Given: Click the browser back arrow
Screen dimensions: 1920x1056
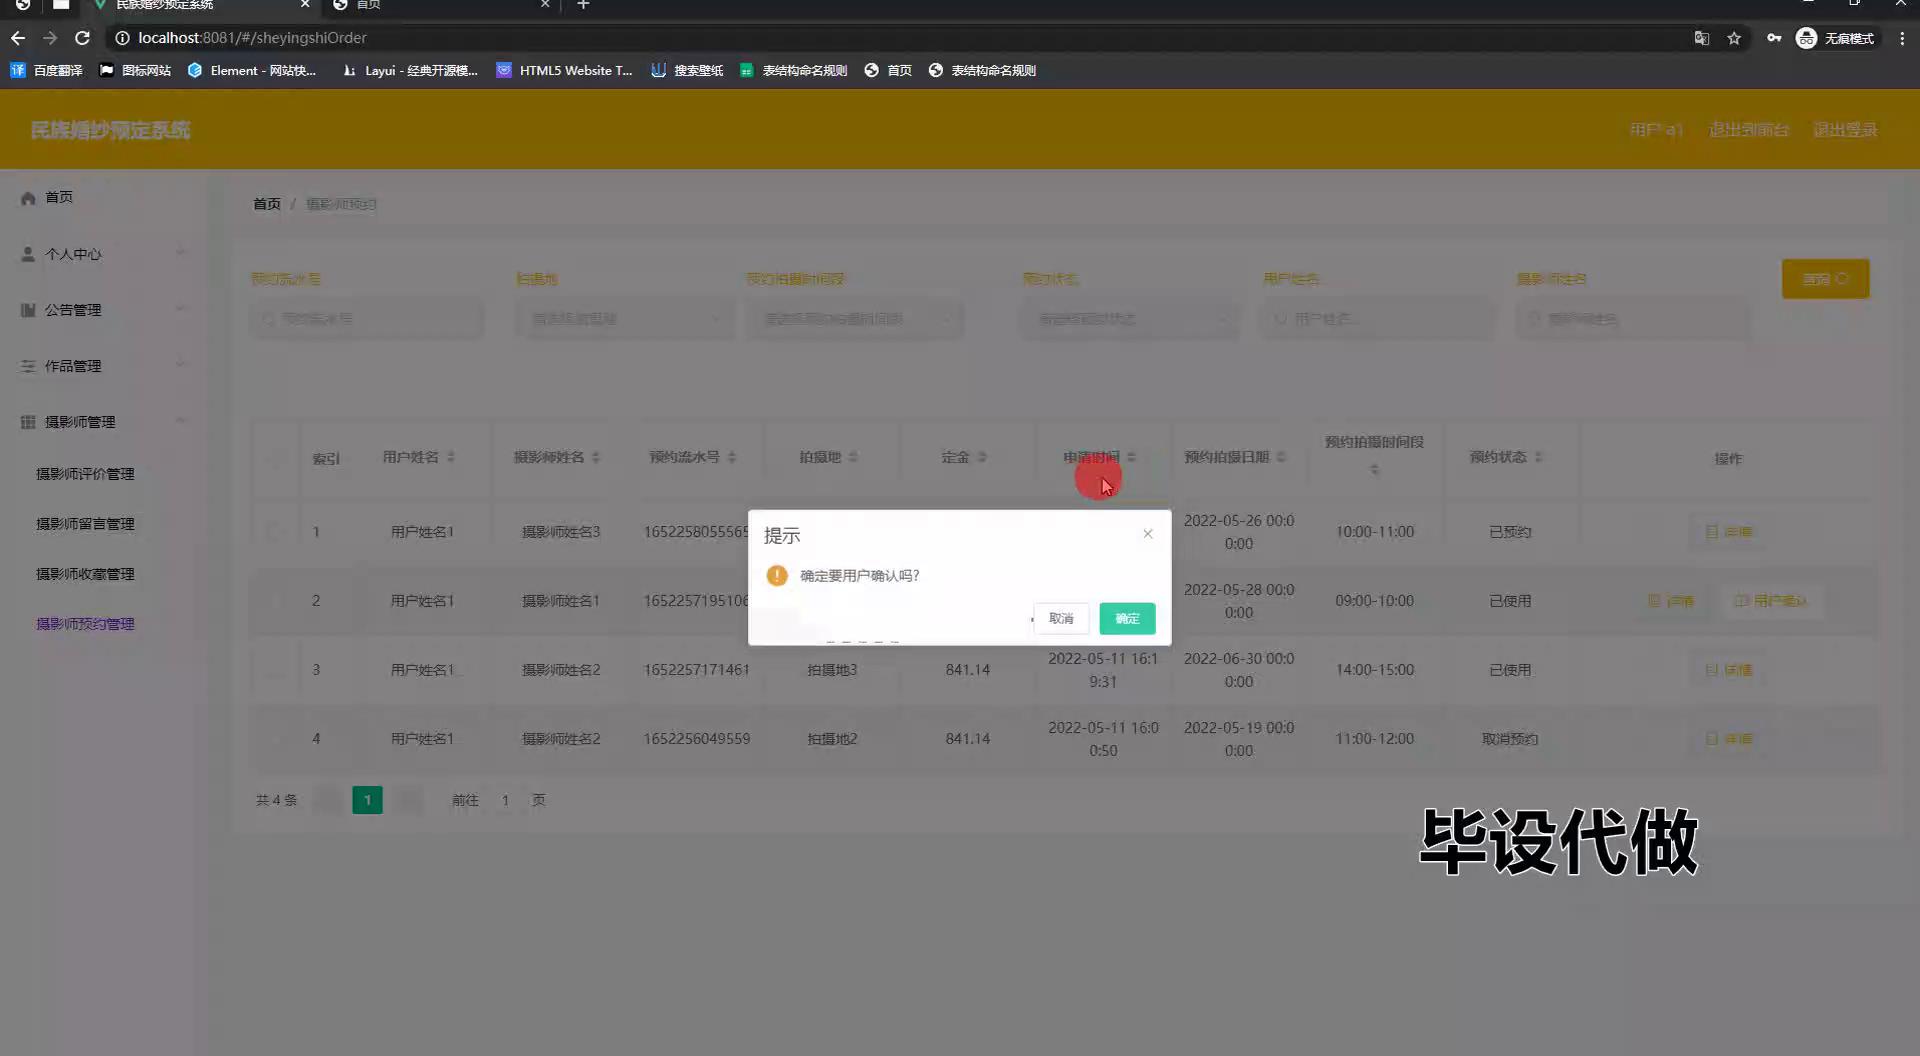Looking at the screenshot, I should point(18,38).
